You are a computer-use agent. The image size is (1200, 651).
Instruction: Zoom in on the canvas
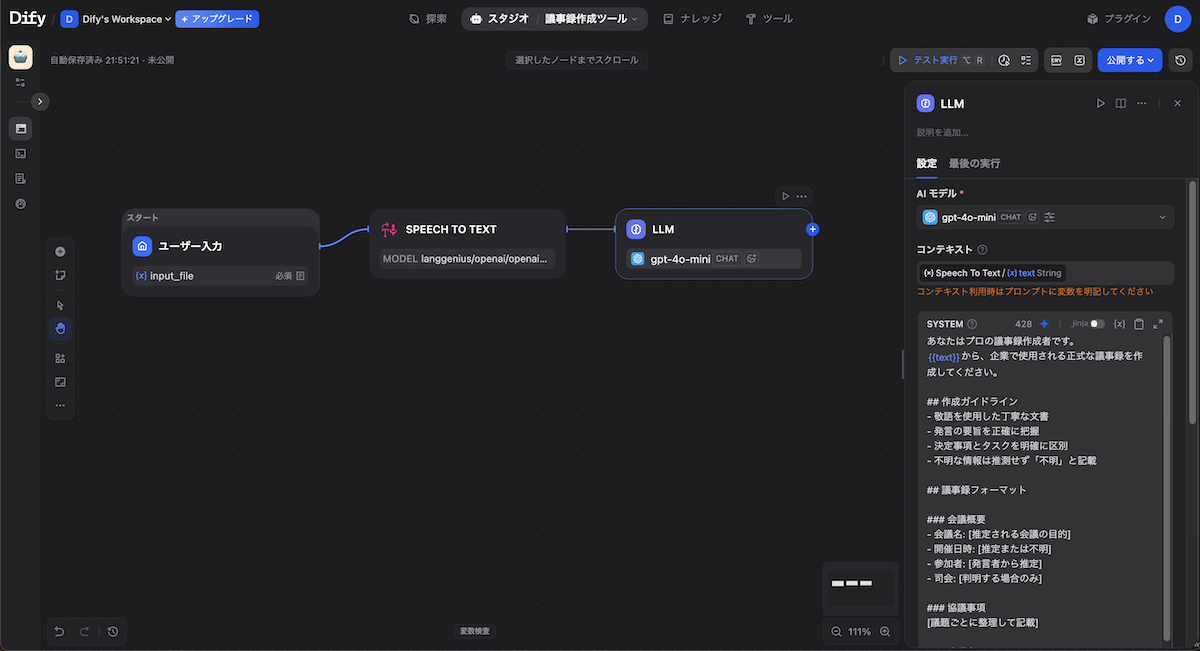coord(887,632)
